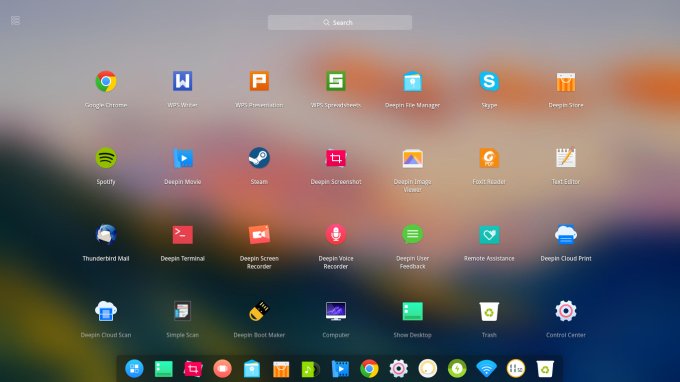Click the screen recorder dock icon

222,369
